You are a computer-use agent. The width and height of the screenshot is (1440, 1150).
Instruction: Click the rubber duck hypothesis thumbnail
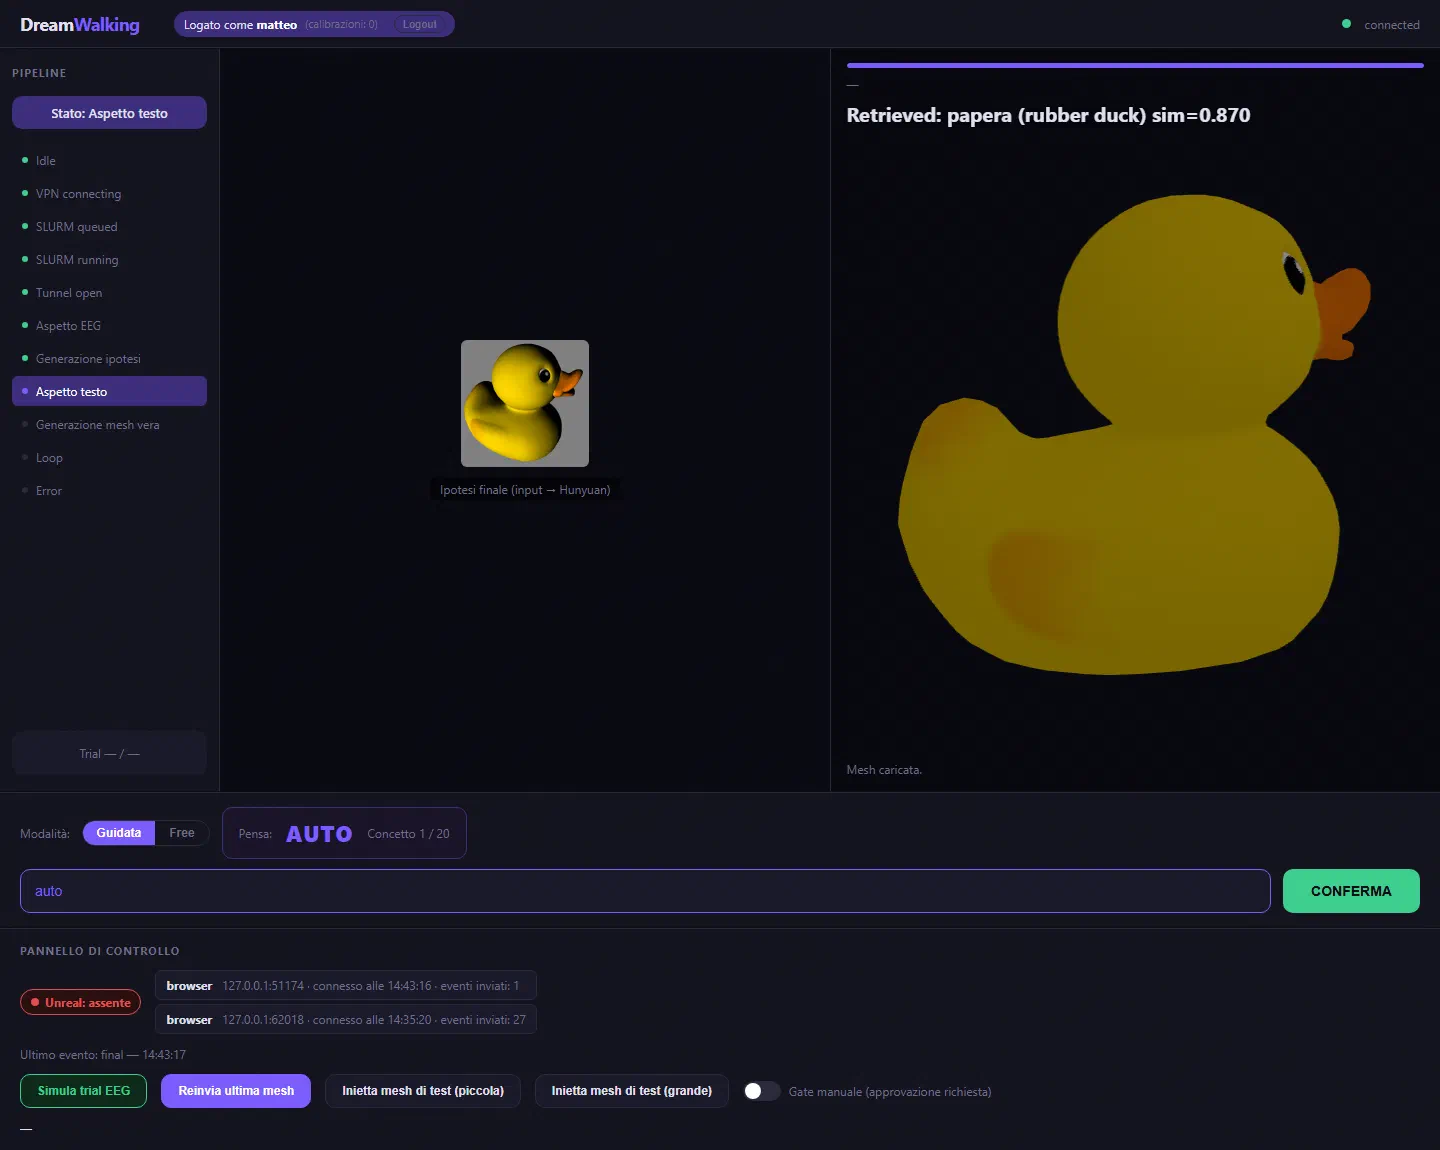[525, 403]
